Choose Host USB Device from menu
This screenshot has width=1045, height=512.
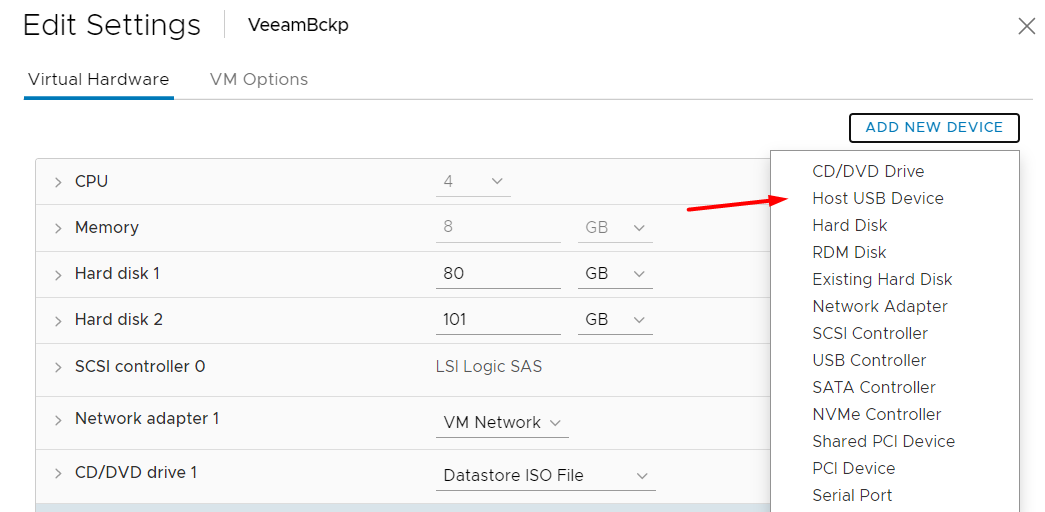pos(877,198)
